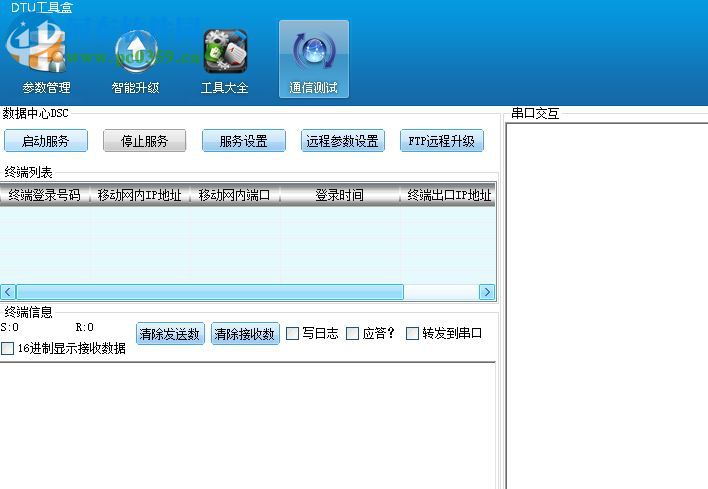Sort by the 登录时间 column header
Viewport: 708px width, 489px height.
point(340,195)
